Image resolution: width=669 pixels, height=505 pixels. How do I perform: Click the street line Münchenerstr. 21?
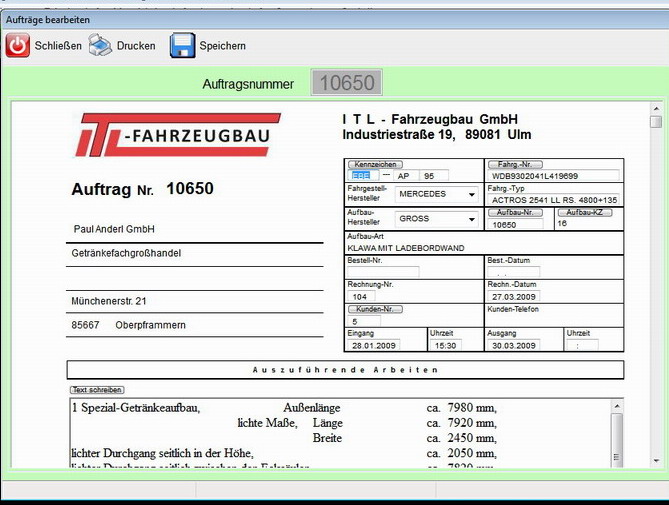[x=109, y=301]
